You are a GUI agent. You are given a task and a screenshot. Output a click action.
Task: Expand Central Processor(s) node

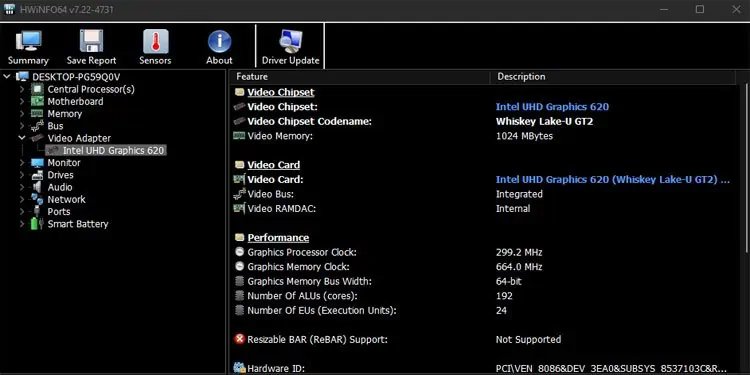[22, 89]
